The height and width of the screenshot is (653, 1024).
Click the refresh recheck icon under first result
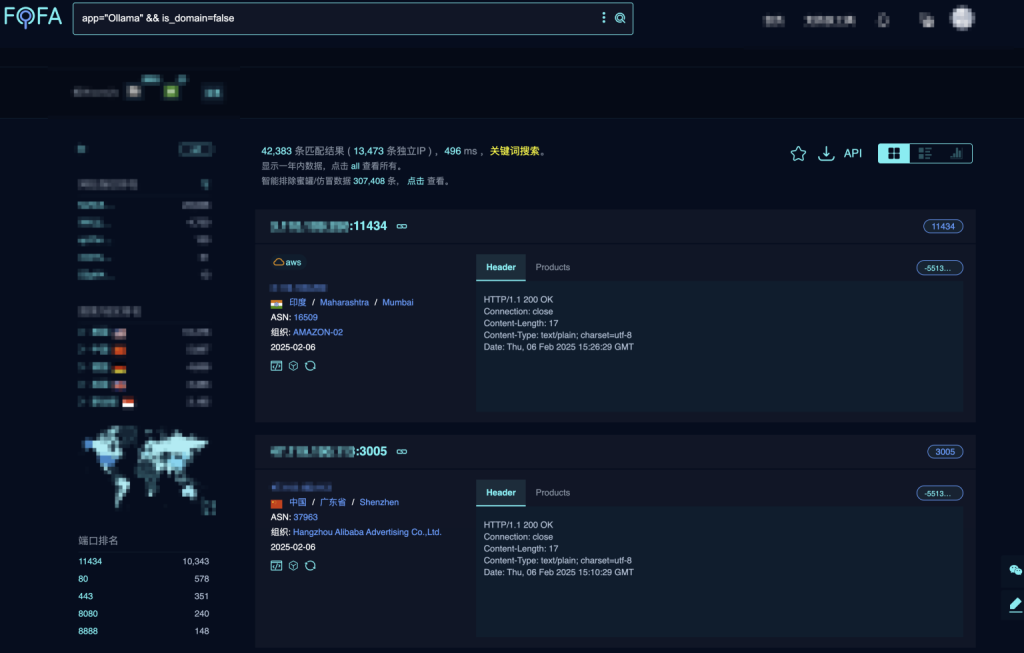[310, 366]
